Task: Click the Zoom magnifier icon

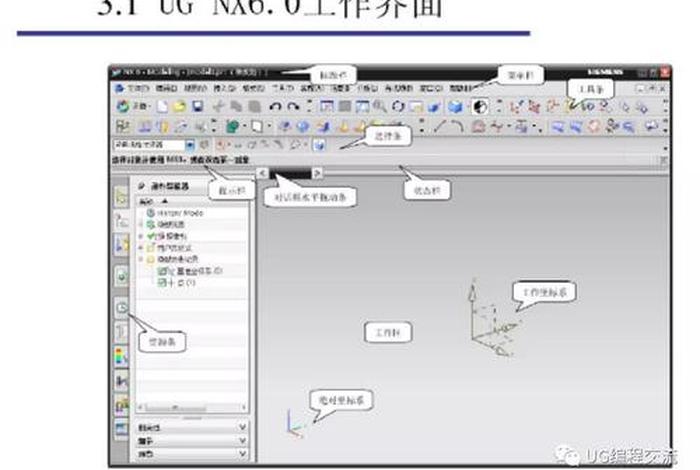Action: [379, 107]
